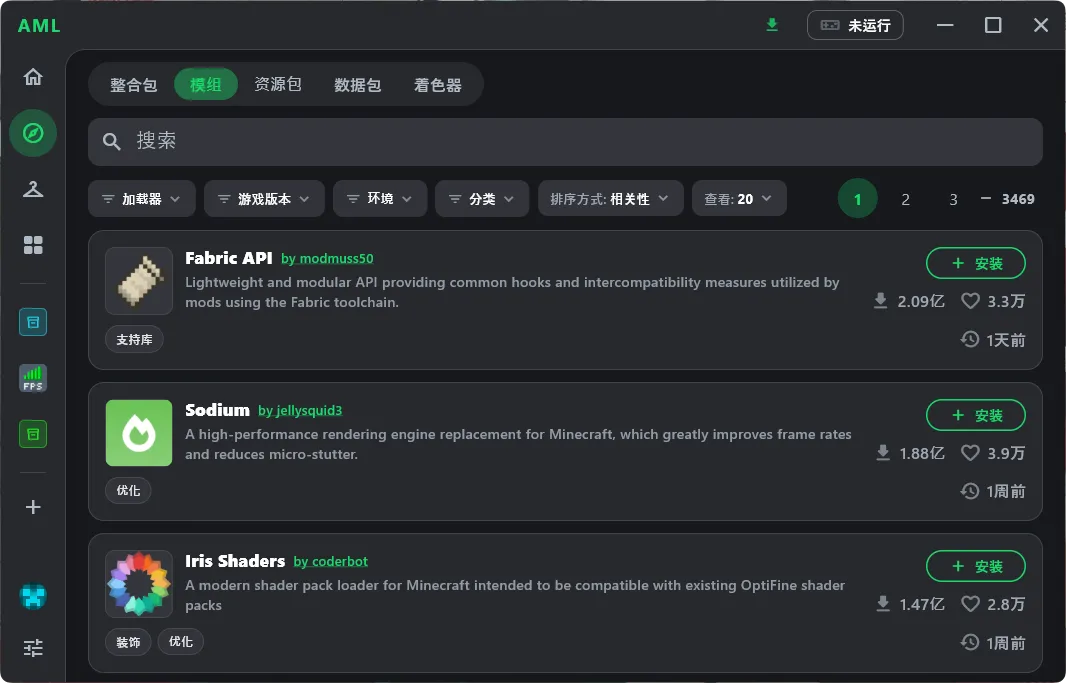Open the Fabric API title
This screenshot has height=683, width=1066.
(x=228, y=258)
